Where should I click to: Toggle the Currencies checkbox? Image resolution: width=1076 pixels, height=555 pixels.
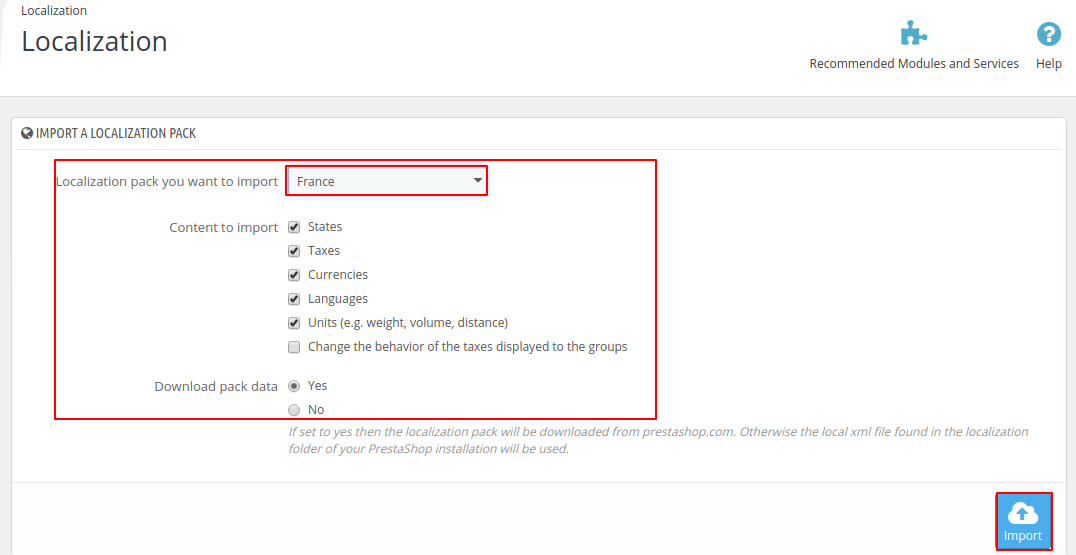294,275
